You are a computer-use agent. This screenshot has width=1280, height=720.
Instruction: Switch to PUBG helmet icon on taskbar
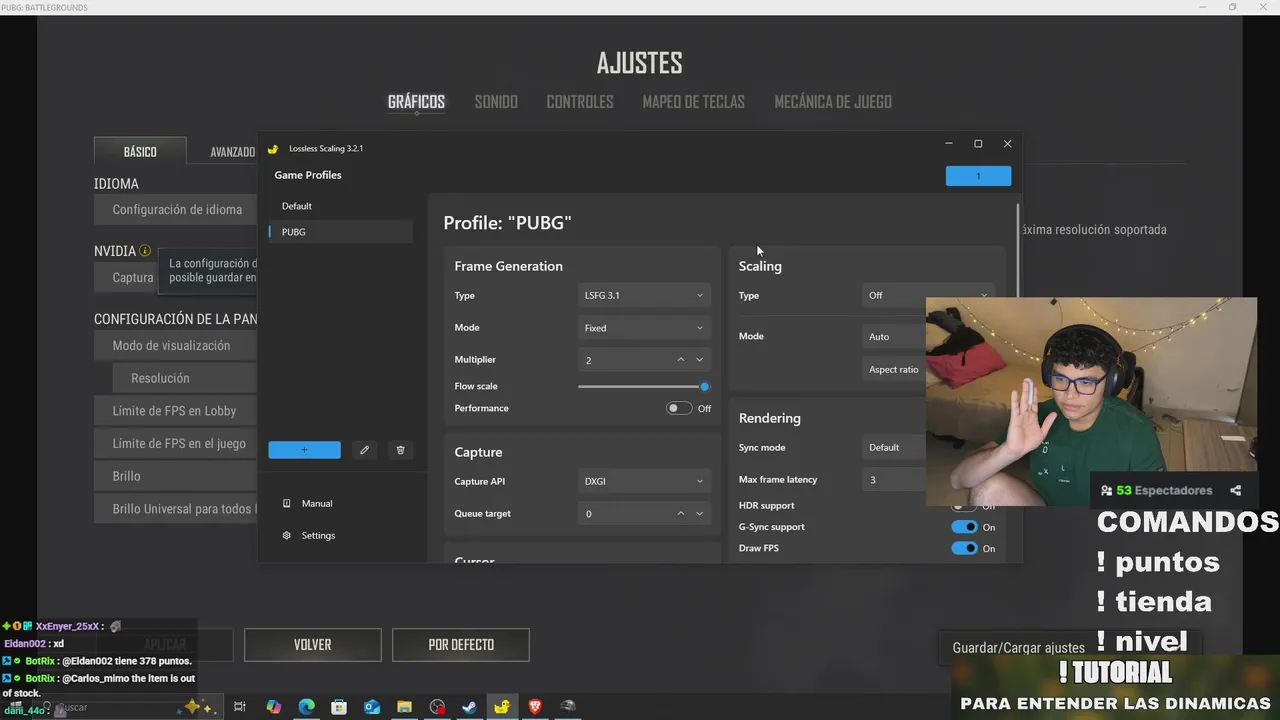568,706
